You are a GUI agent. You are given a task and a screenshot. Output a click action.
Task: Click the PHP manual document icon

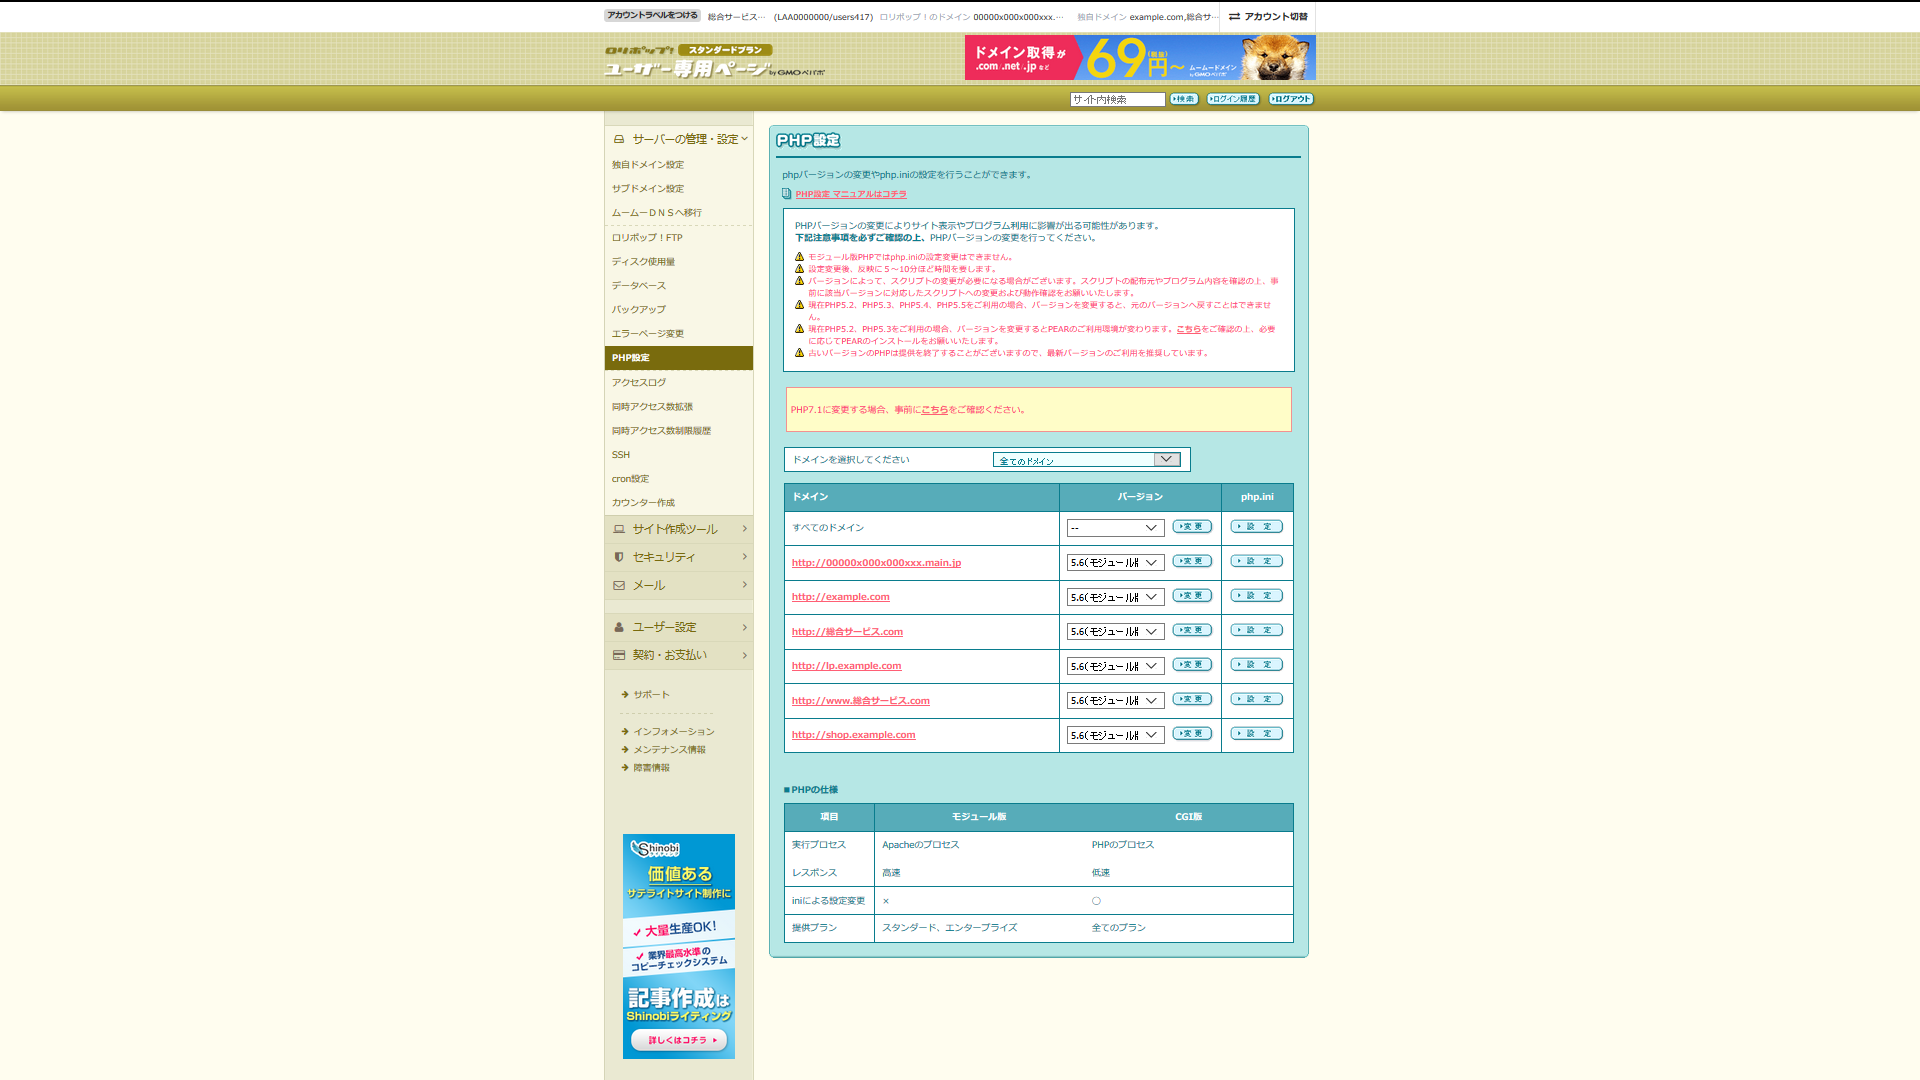[x=787, y=194]
